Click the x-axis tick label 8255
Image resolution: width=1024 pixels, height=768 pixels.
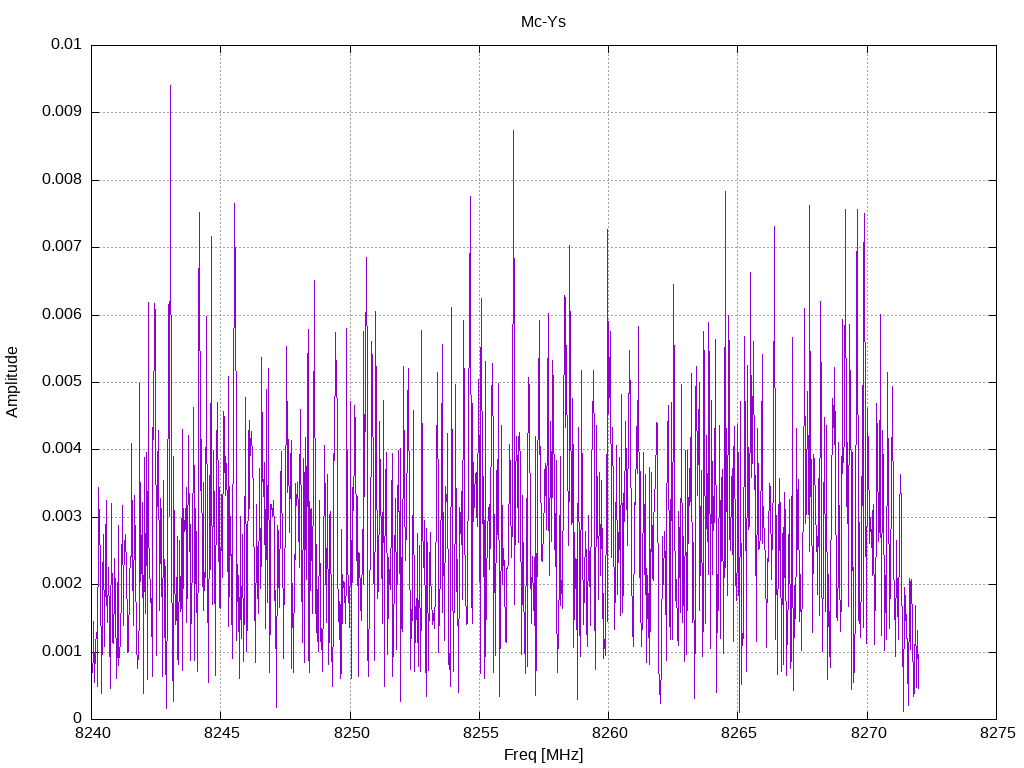pos(480,733)
